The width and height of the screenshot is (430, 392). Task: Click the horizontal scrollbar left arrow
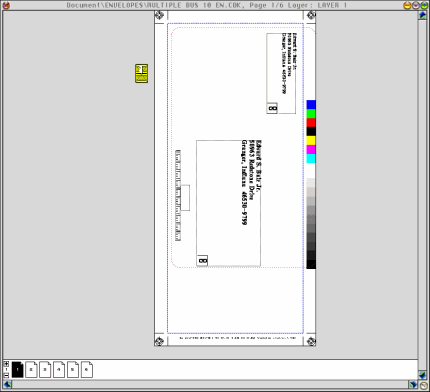(x=7, y=385)
